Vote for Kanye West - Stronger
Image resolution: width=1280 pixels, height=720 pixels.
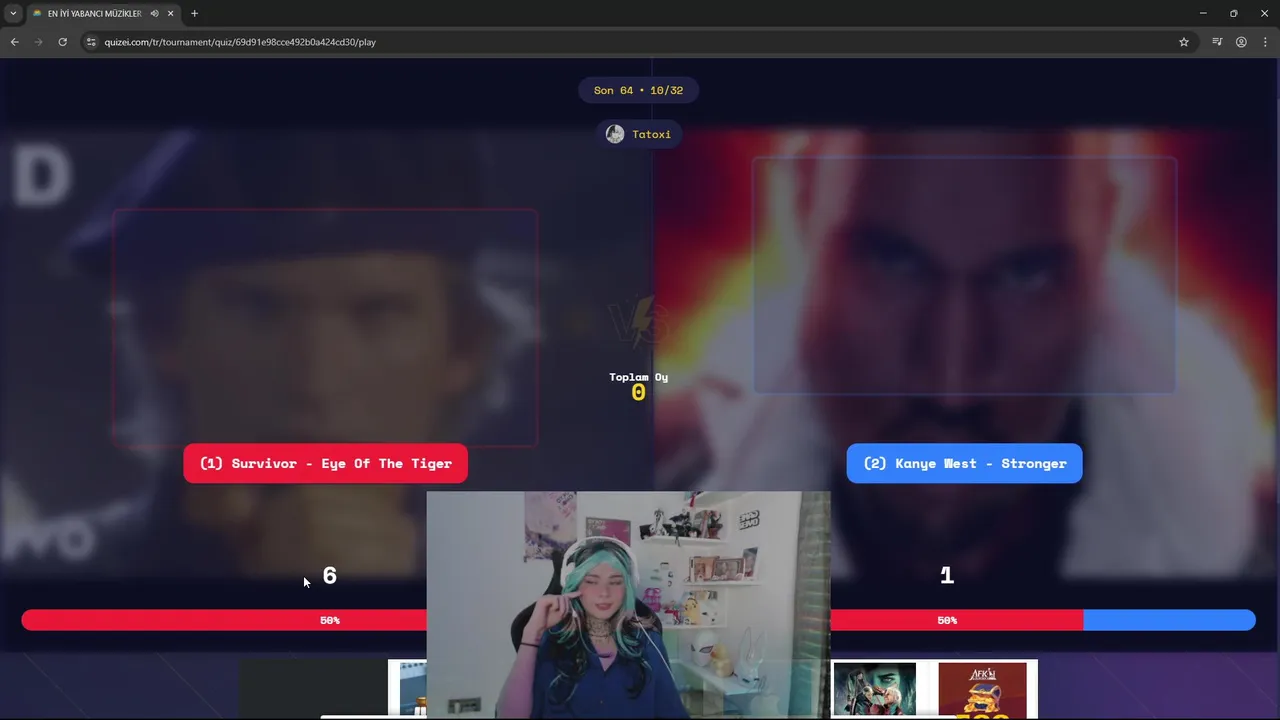964,463
